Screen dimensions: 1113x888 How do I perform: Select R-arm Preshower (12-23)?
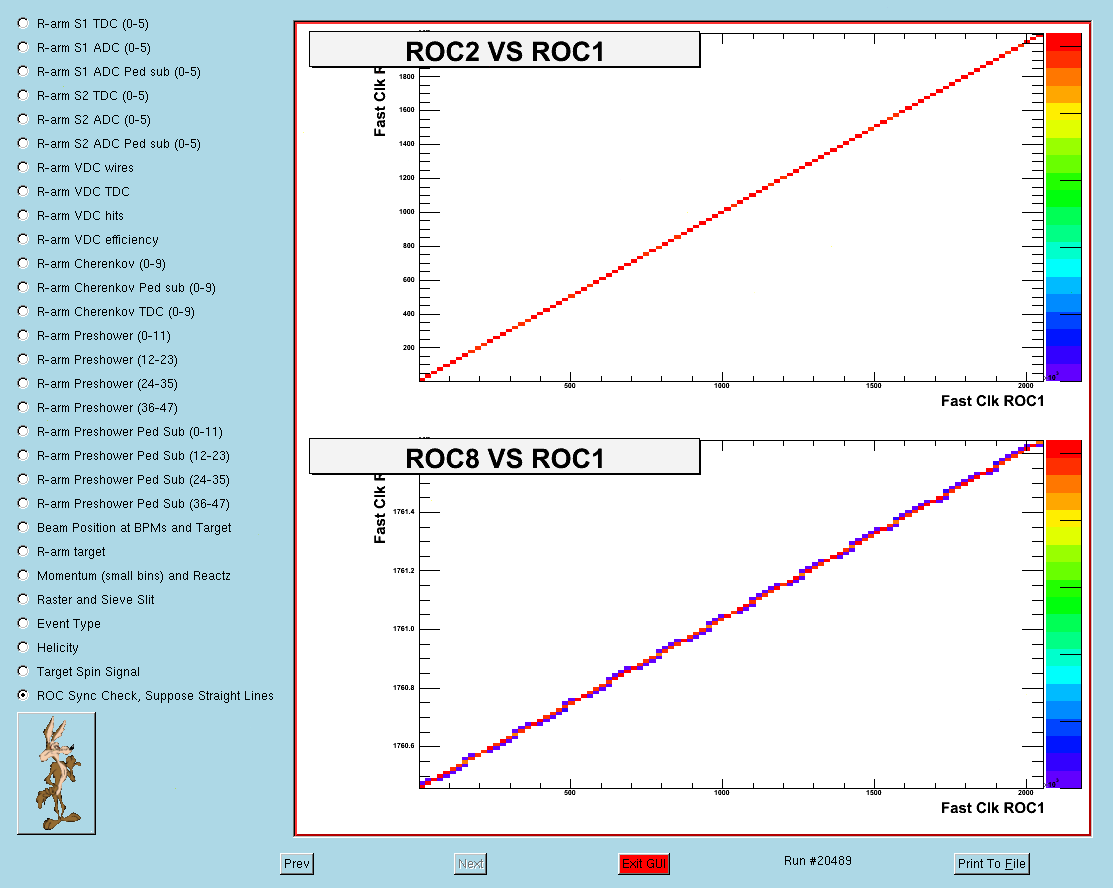pos(23,359)
